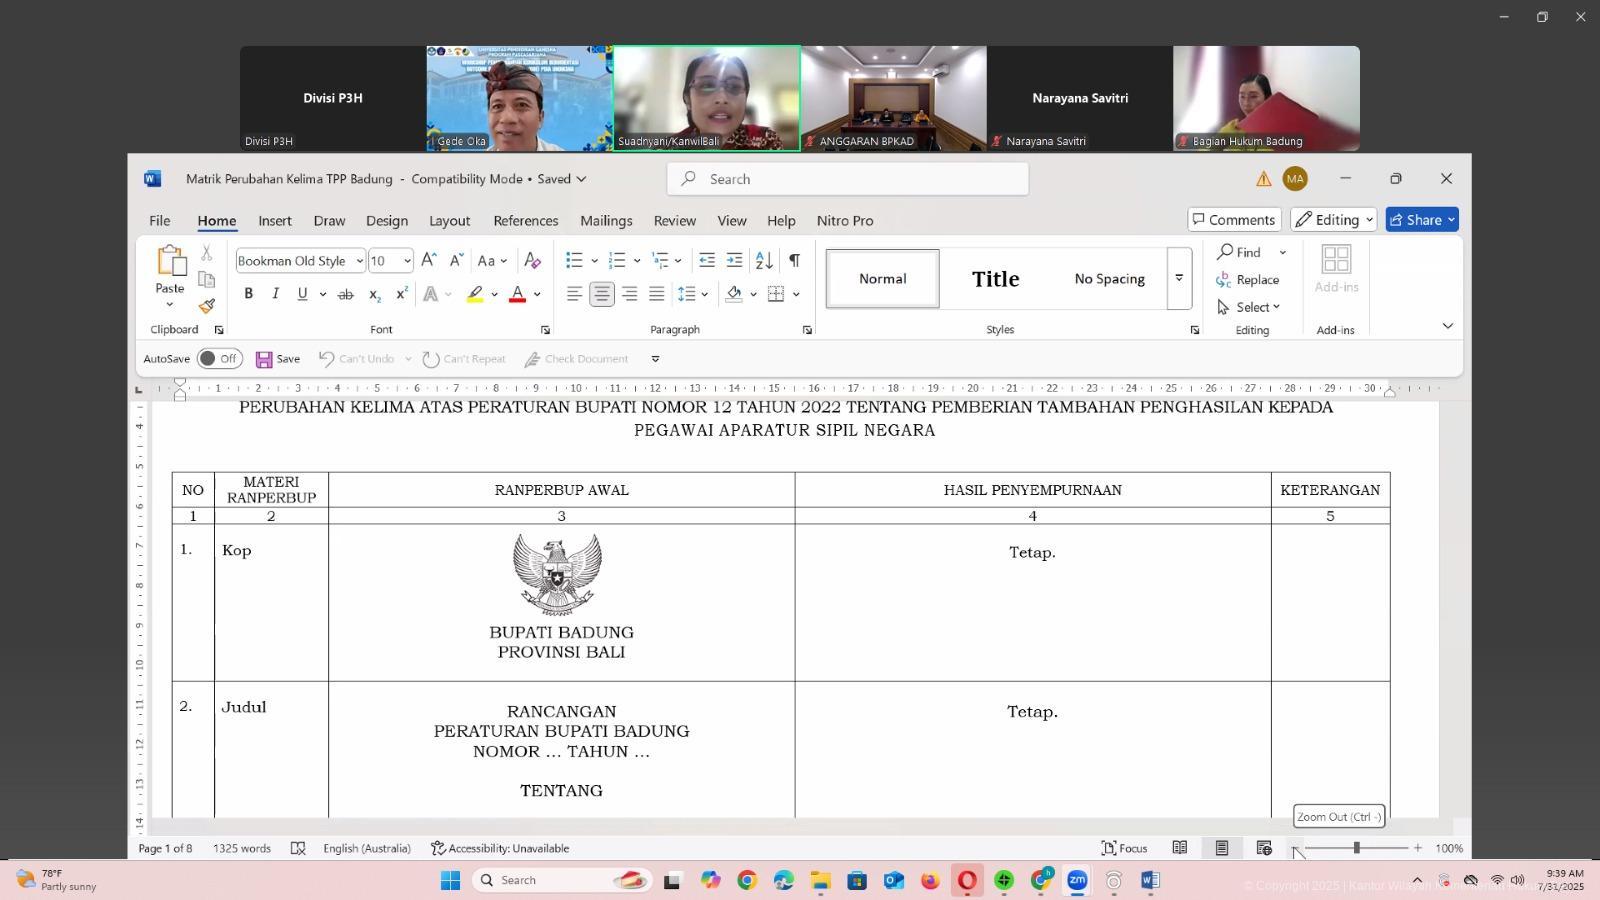
Task: Switch to the Layout tab
Action: pyautogui.click(x=449, y=221)
